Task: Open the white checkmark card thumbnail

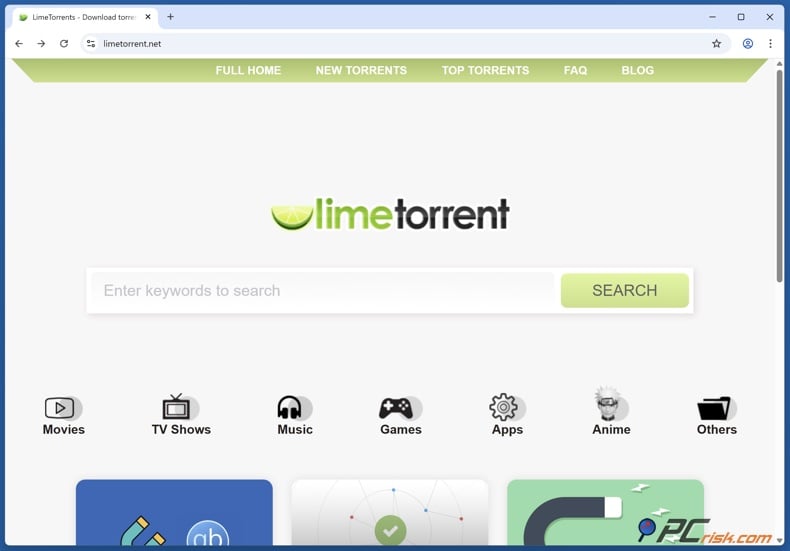Action: tap(390, 513)
